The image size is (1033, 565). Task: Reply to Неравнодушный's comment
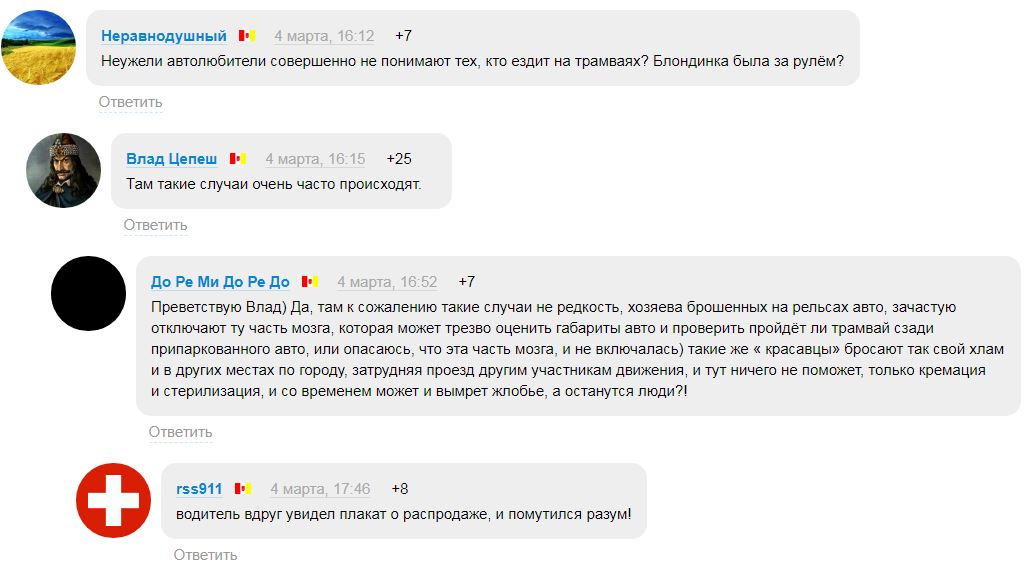coord(130,102)
